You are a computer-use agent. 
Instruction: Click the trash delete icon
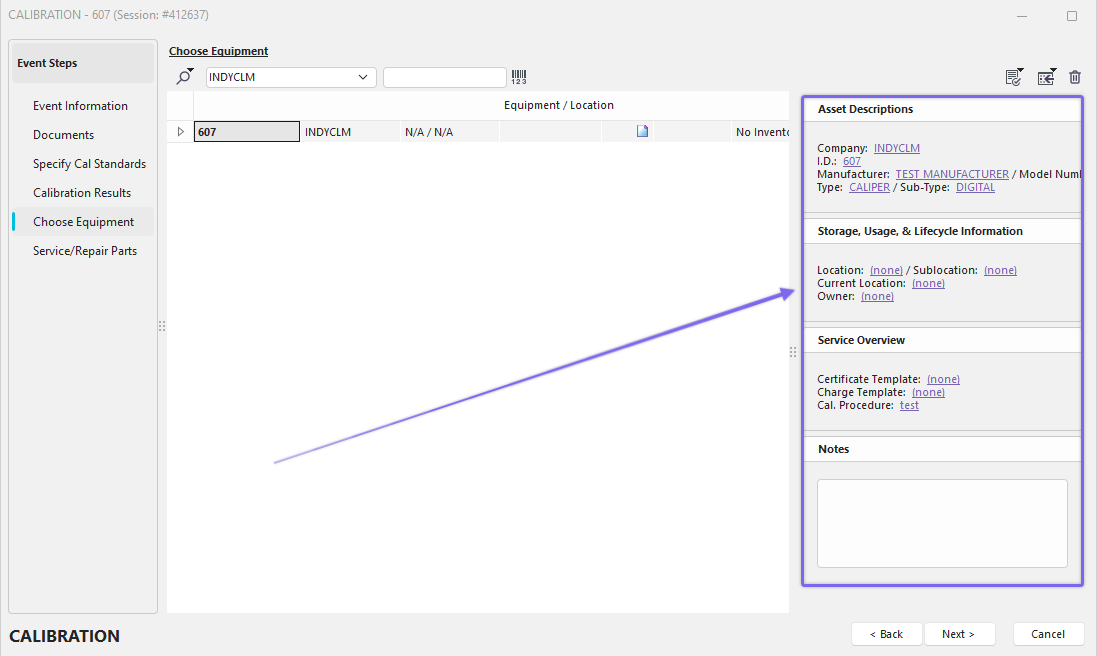point(1075,77)
